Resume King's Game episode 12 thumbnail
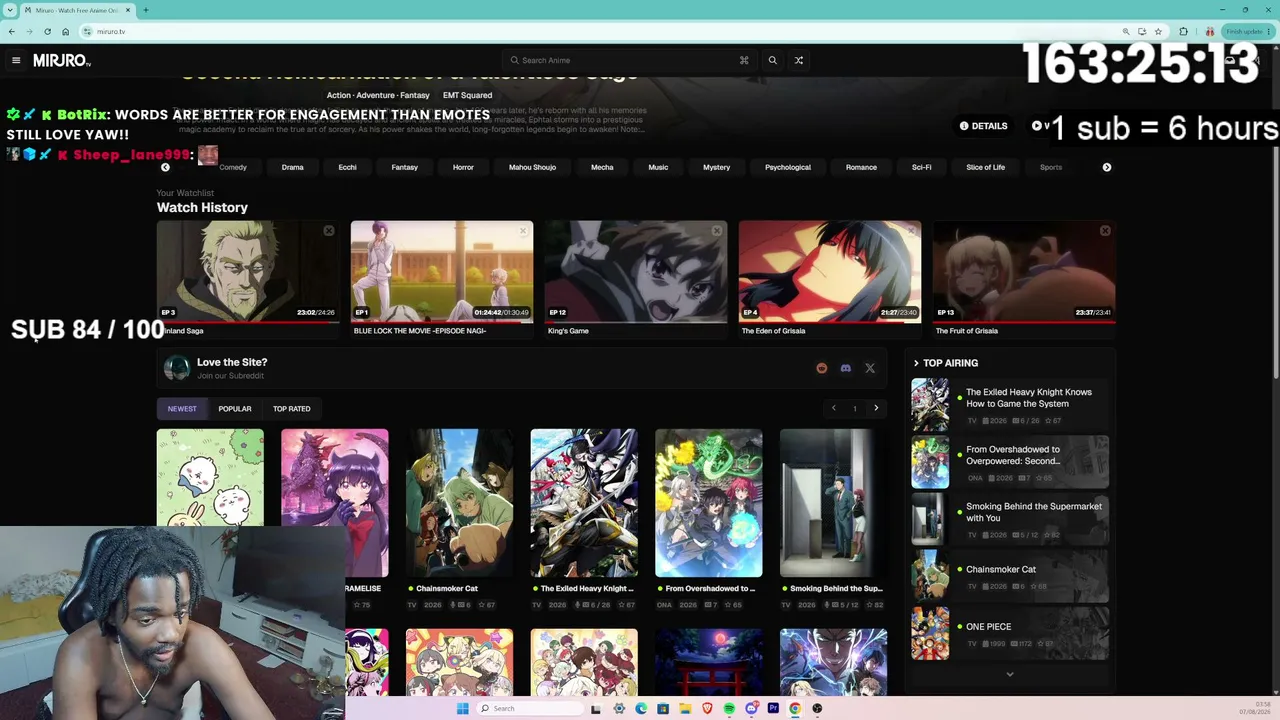1280x720 pixels. point(636,272)
